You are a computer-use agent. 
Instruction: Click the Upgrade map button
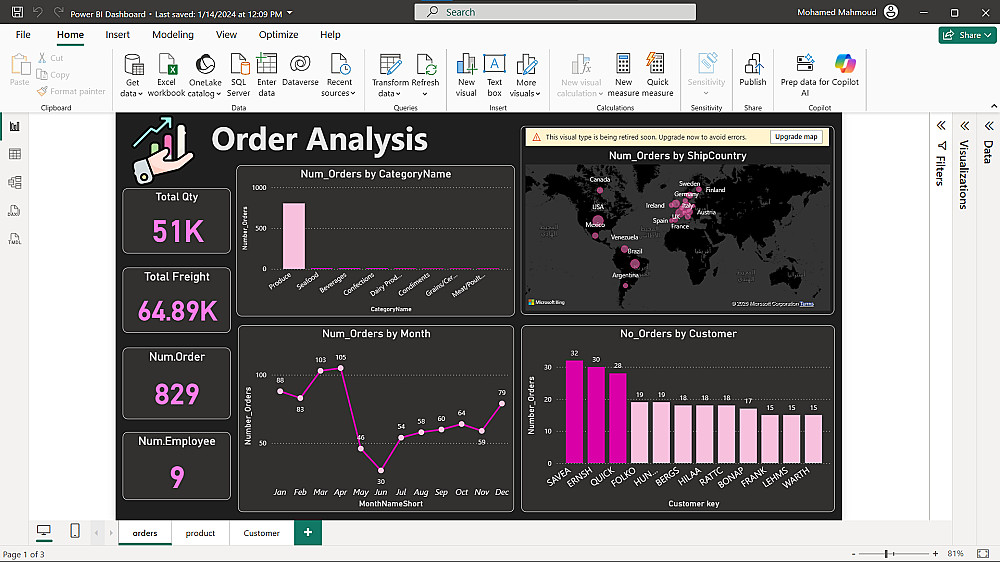coord(796,137)
